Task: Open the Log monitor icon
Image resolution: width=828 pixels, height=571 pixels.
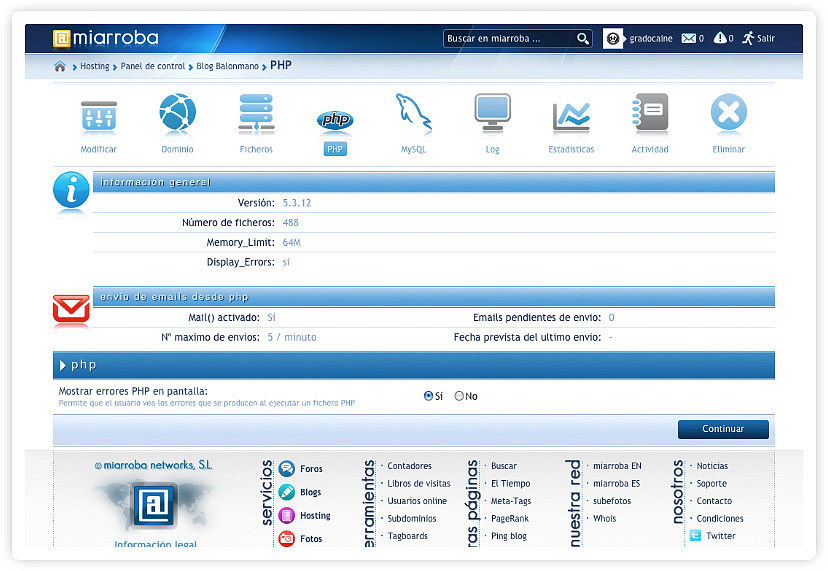Action: point(492,112)
